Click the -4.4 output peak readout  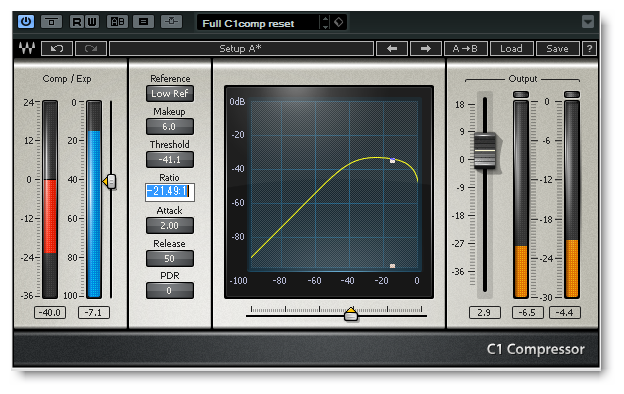[x=565, y=313]
